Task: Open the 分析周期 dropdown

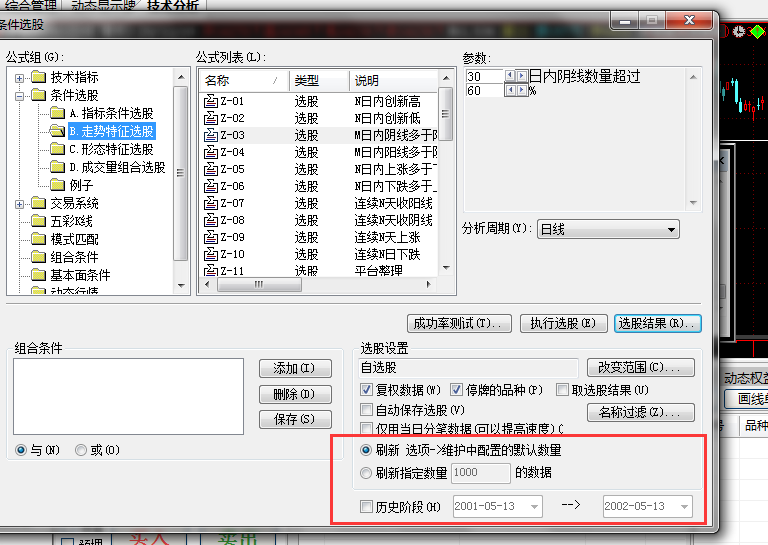Action: [x=608, y=229]
